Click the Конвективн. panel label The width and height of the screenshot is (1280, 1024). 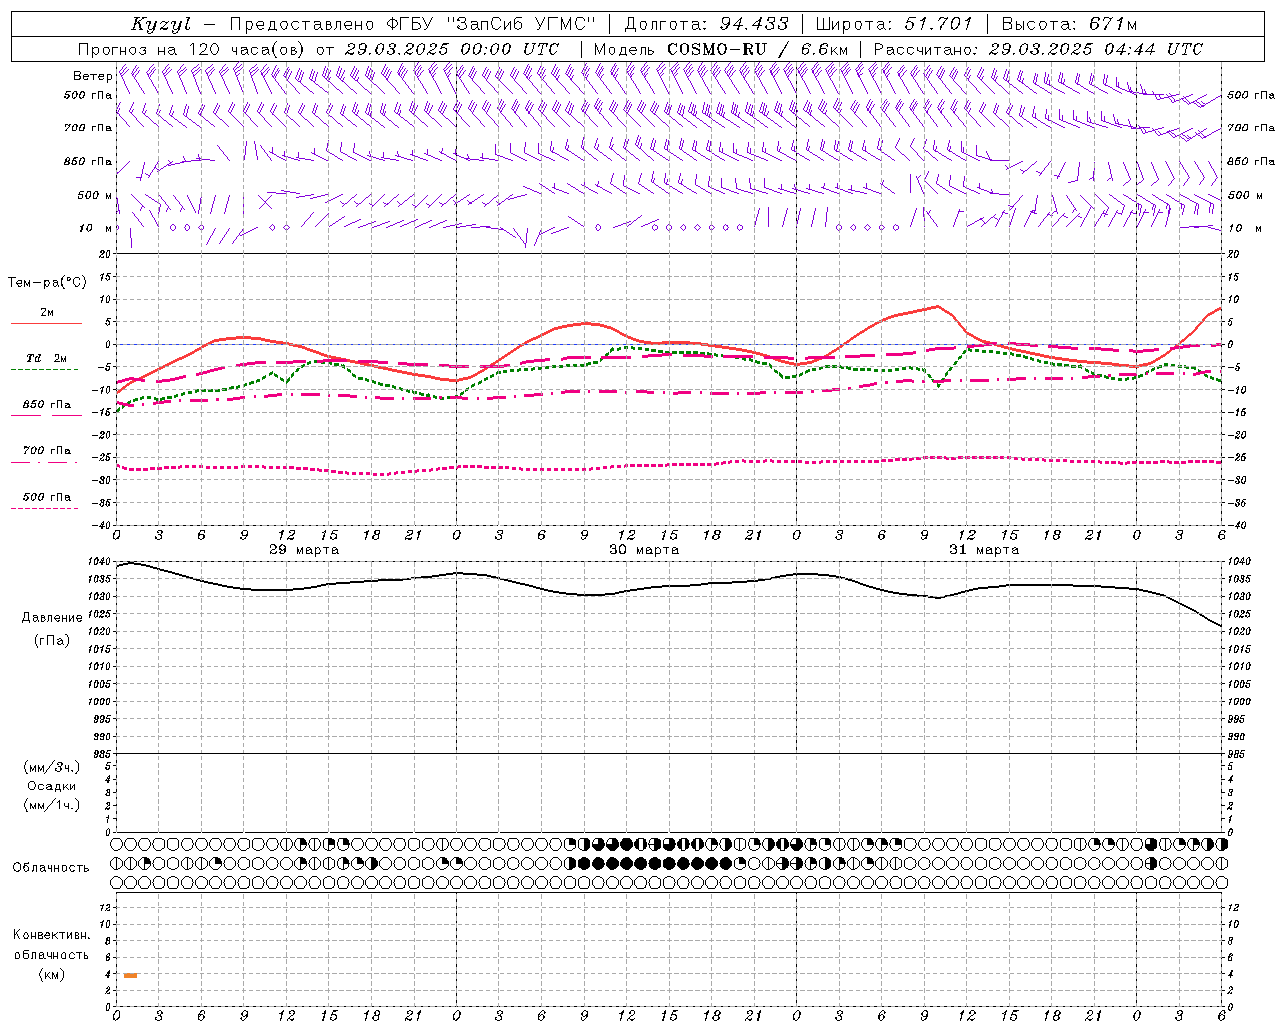51,935
